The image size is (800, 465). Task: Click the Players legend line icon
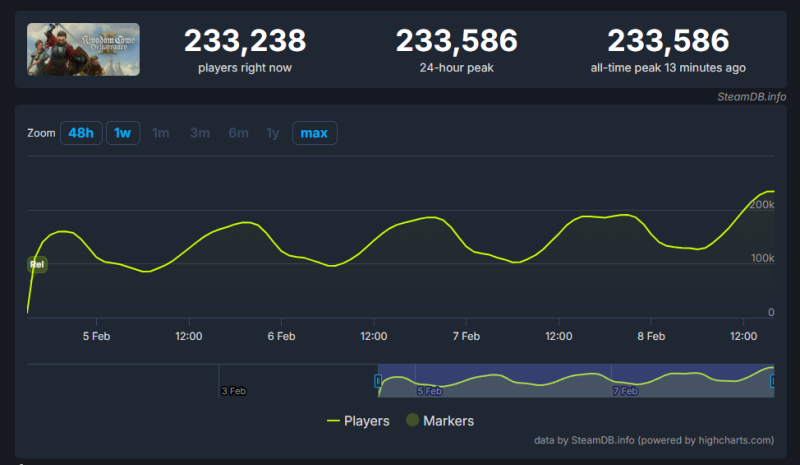[x=333, y=421]
